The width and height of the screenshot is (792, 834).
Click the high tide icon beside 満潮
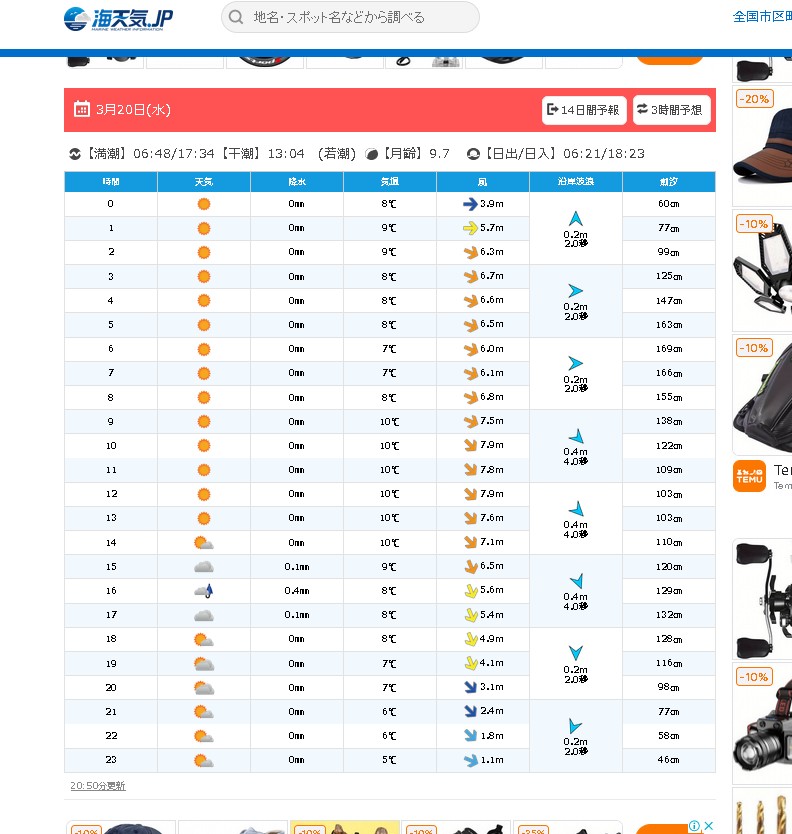coord(74,154)
